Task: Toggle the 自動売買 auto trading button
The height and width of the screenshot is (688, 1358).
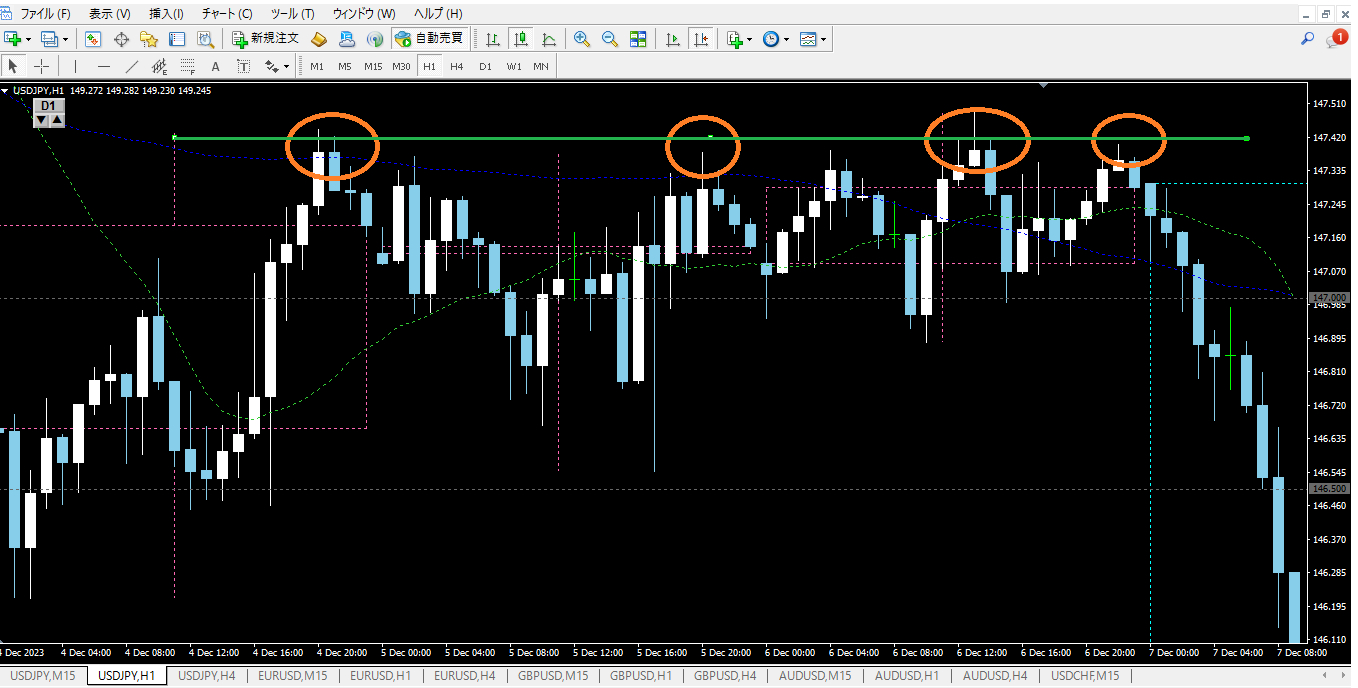Action: coord(429,39)
